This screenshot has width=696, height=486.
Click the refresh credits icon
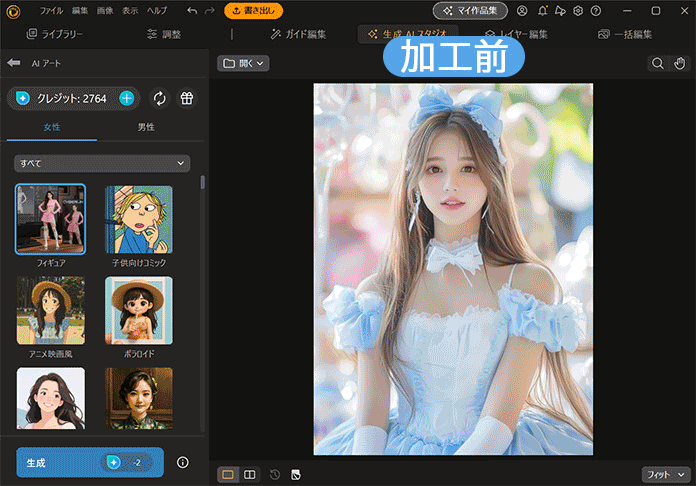pos(160,98)
